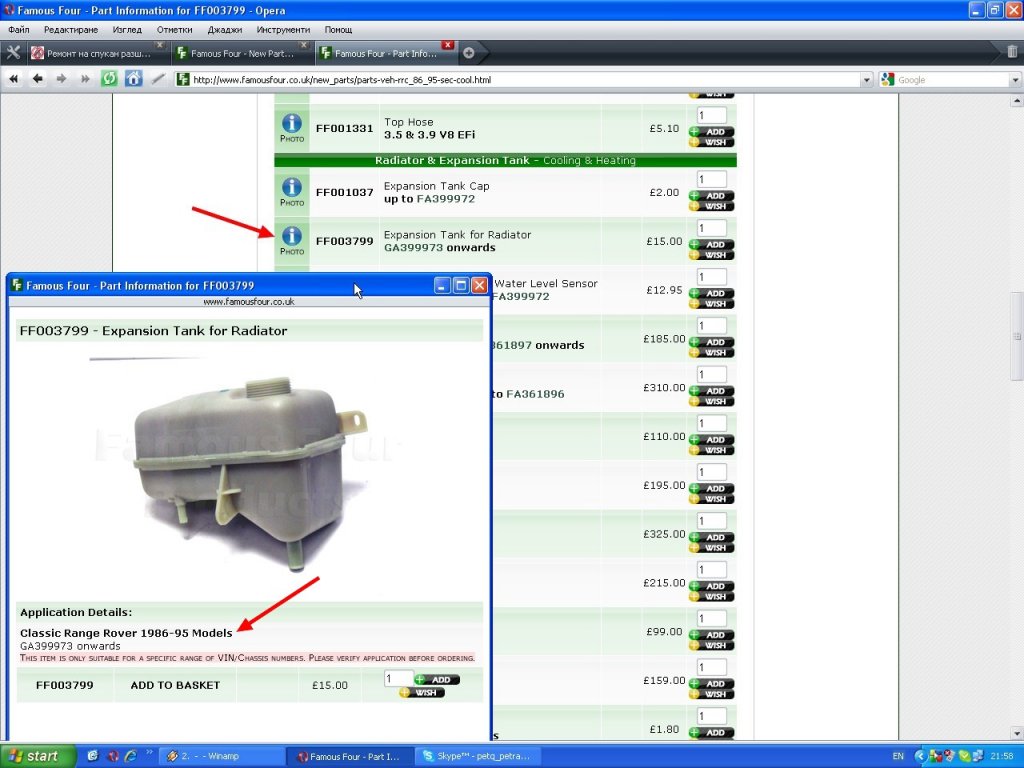
Task: Open Photo info for FF003799 Expansion Tank
Action: pos(292,241)
